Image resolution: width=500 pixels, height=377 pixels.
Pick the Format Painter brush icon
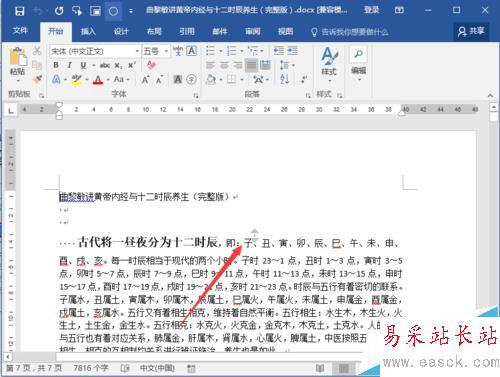37,79
